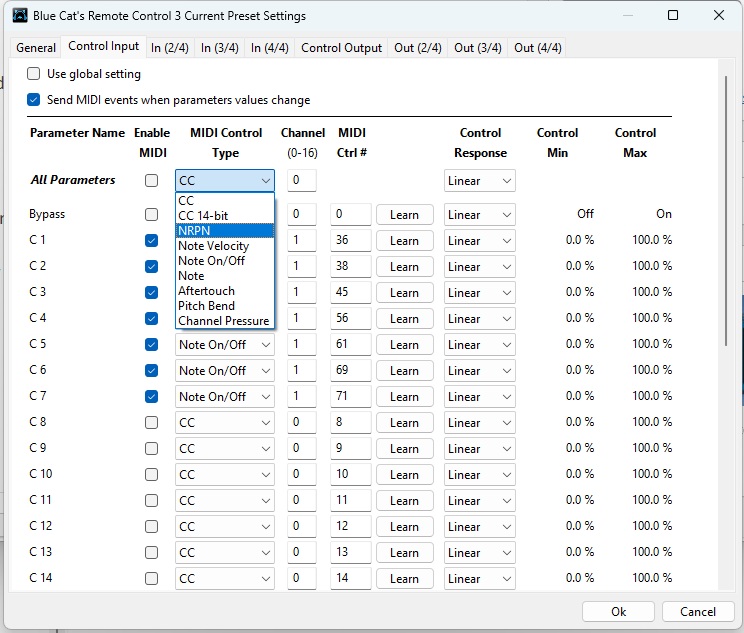
Task: Choose NRPN from the open dropdown list
Action: (224, 231)
